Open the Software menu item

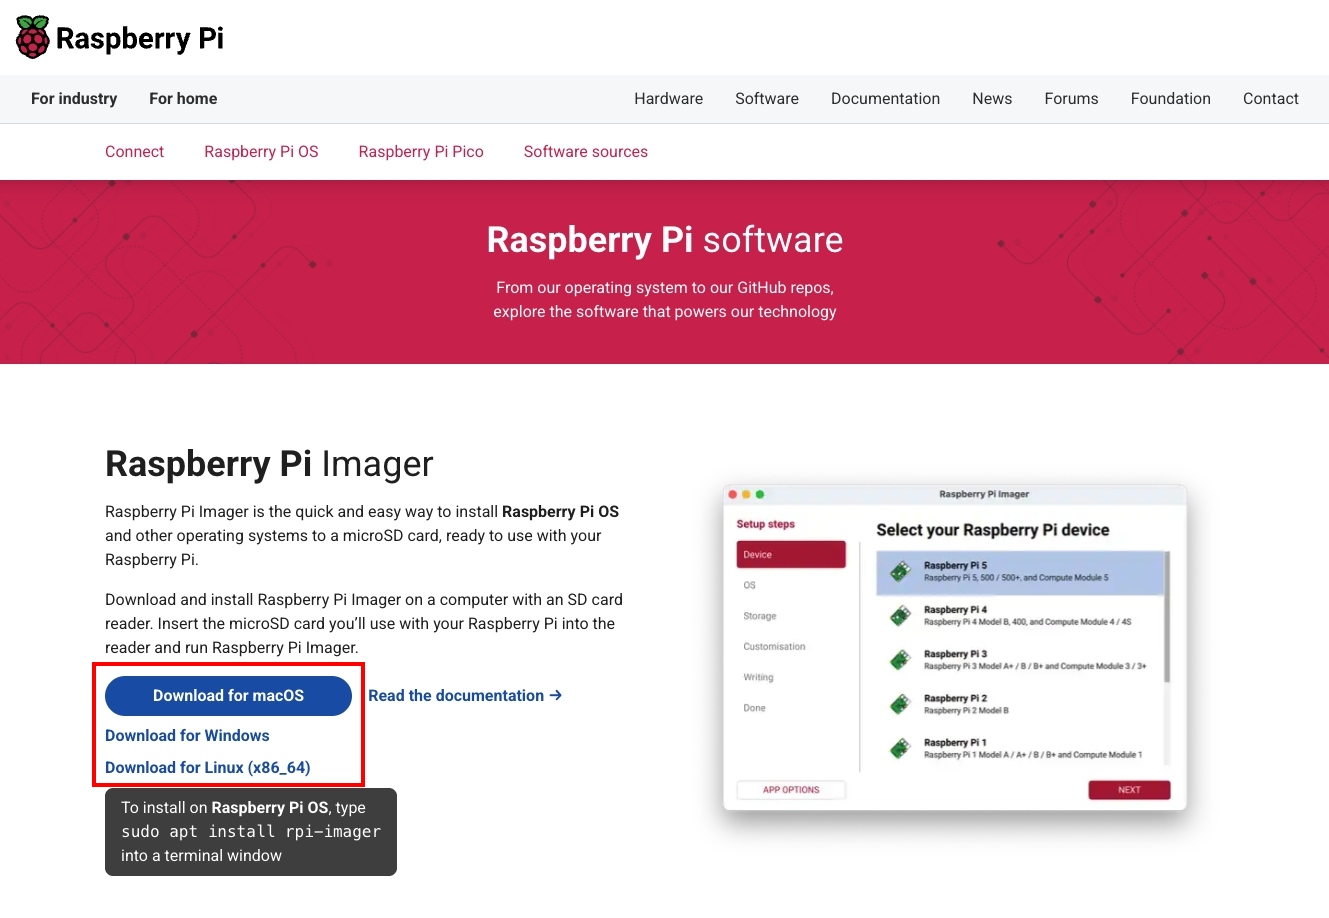coord(766,99)
